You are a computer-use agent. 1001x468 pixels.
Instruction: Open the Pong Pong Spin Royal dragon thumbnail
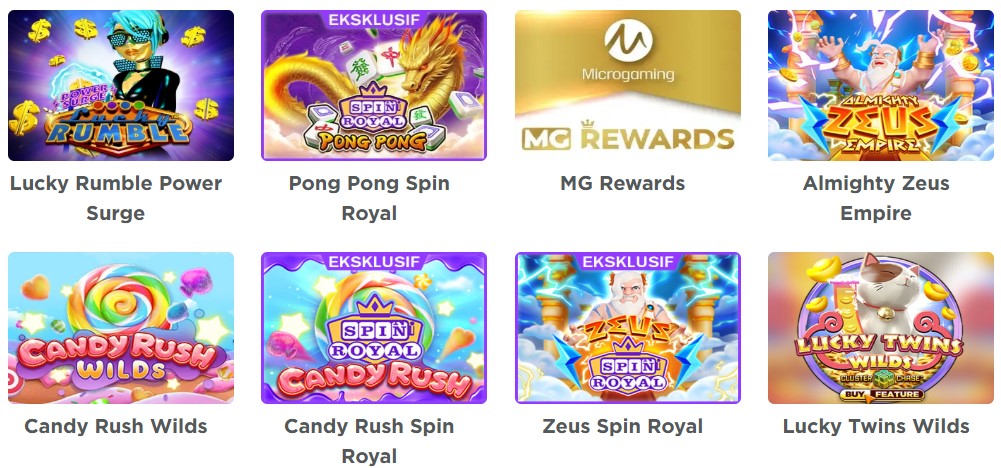point(374,85)
